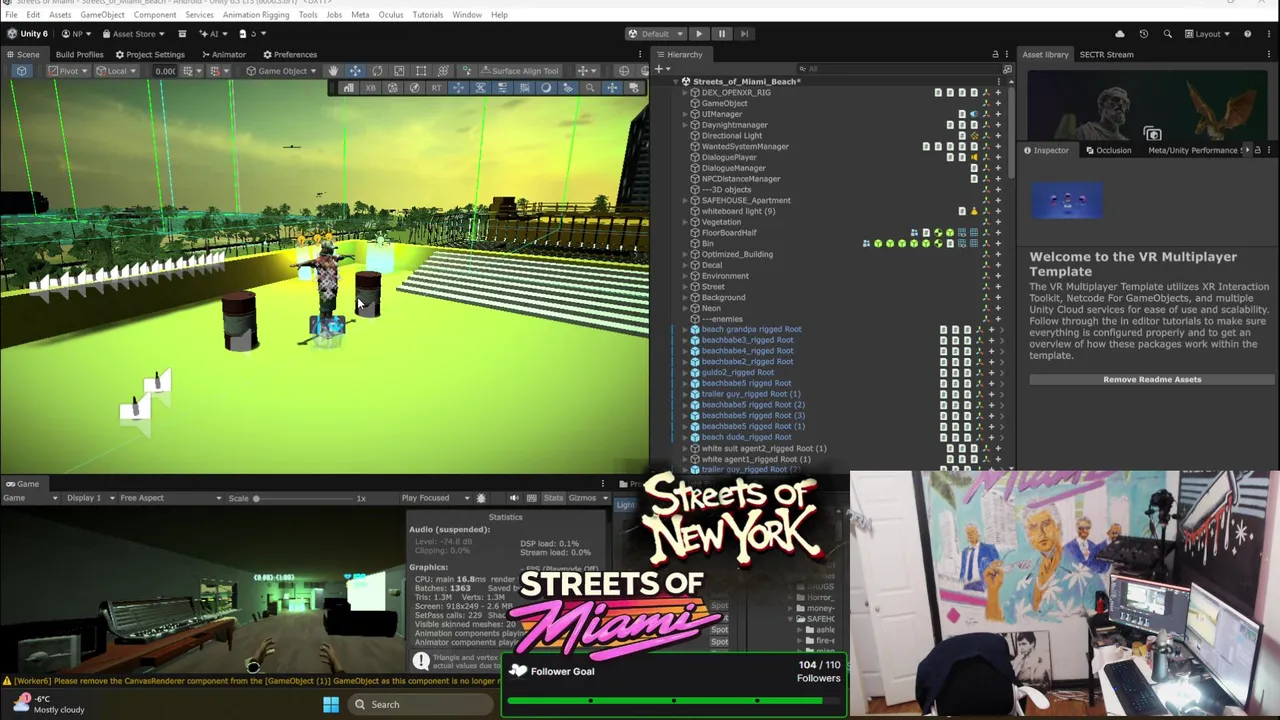This screenshot has width=1280, height=720.
Task: Open the GameObject menu
Action: pos(102,15)
